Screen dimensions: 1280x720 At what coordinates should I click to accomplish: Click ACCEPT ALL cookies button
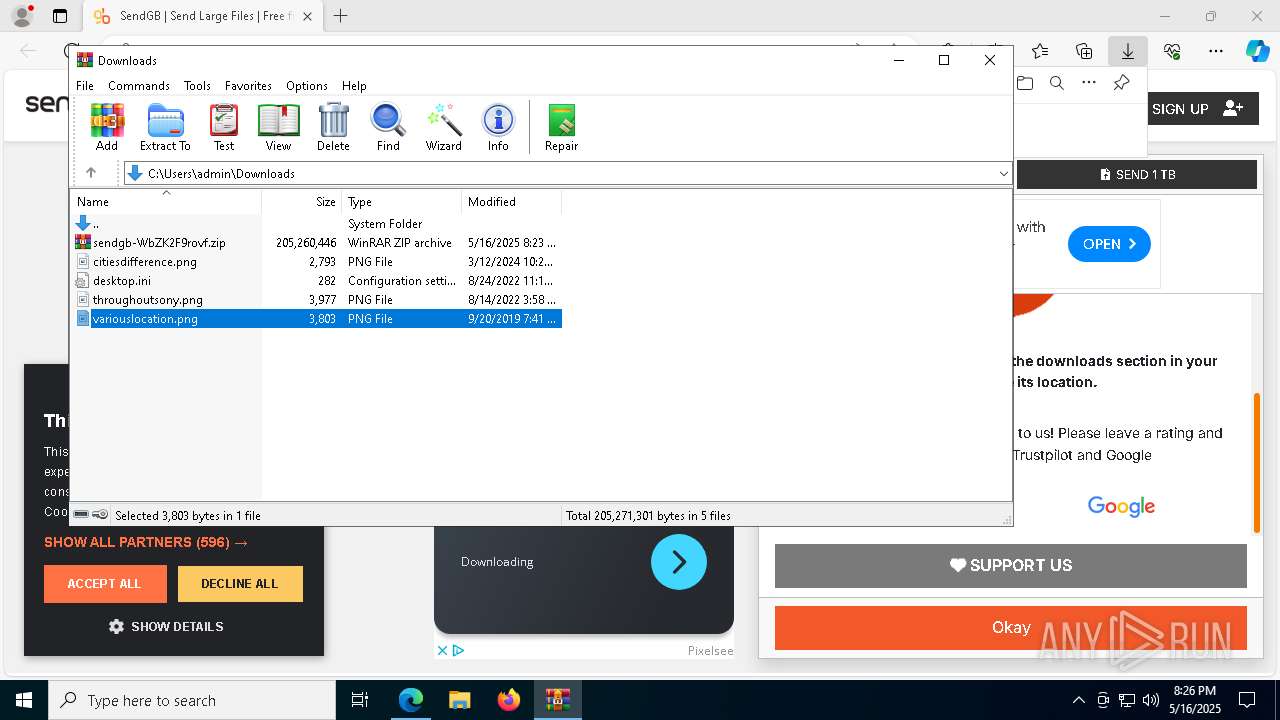pos(105,584)
